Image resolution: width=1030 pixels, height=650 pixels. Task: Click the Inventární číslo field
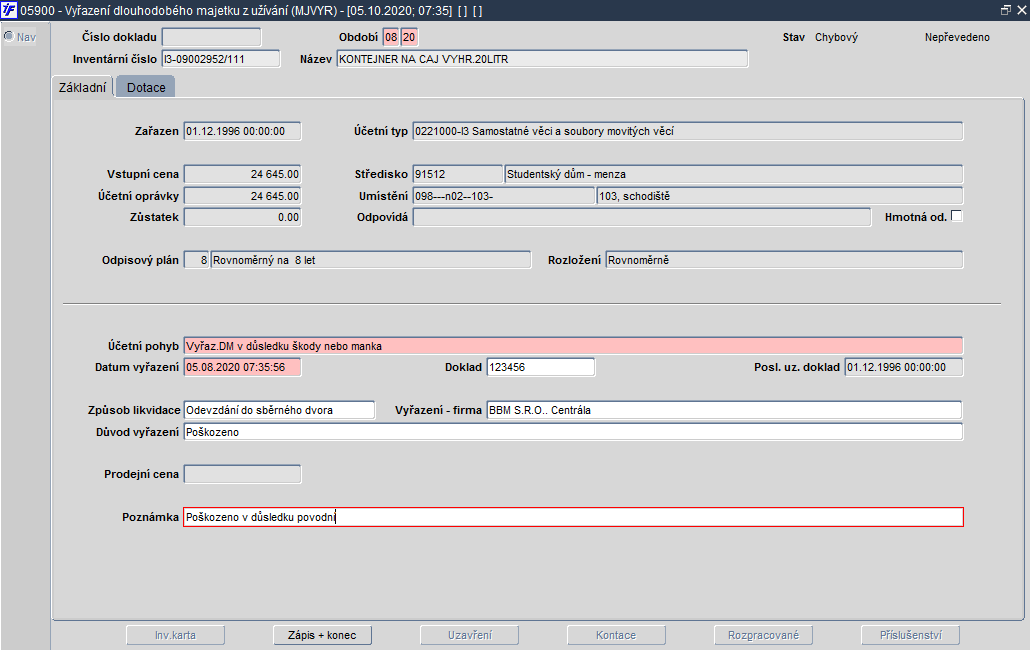tap(221, 59)
